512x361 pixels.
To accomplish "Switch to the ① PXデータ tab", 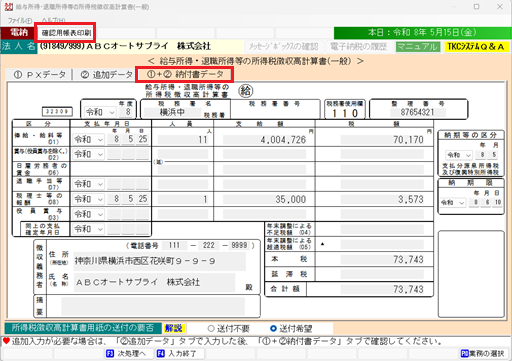I will (39, 75).
